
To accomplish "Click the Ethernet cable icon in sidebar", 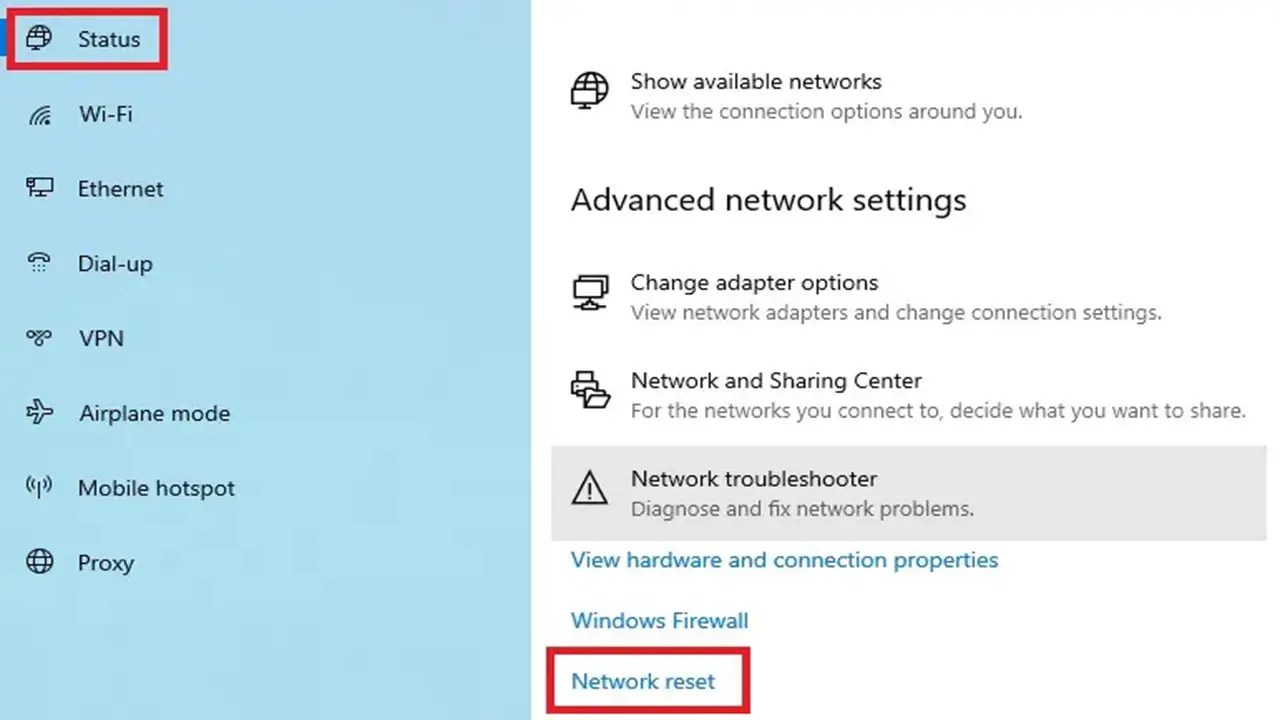I will click(38, 188).
